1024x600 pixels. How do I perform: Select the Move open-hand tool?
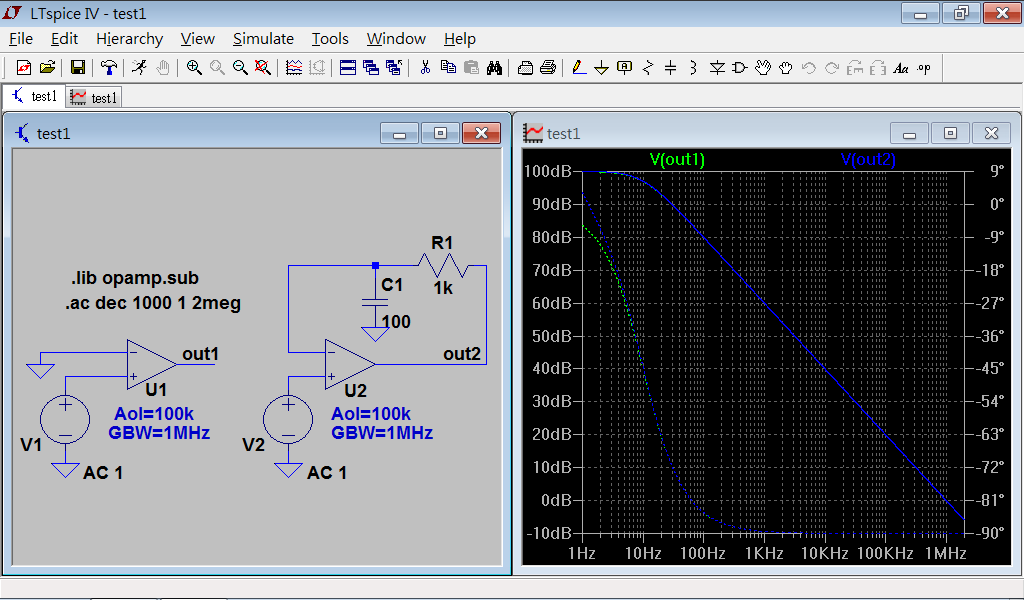[x=763, y=67]
